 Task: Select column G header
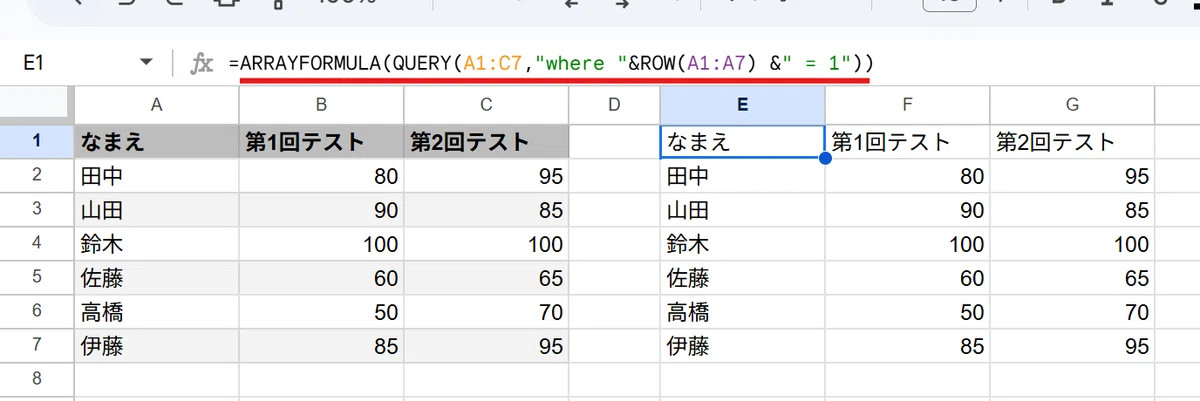[x=1072, y=105]
